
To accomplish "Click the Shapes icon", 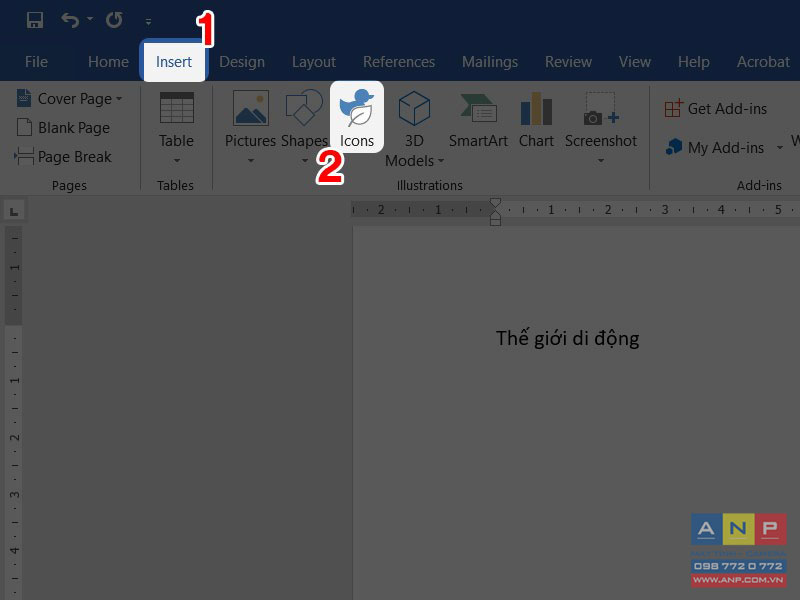I will pos(304,107).
